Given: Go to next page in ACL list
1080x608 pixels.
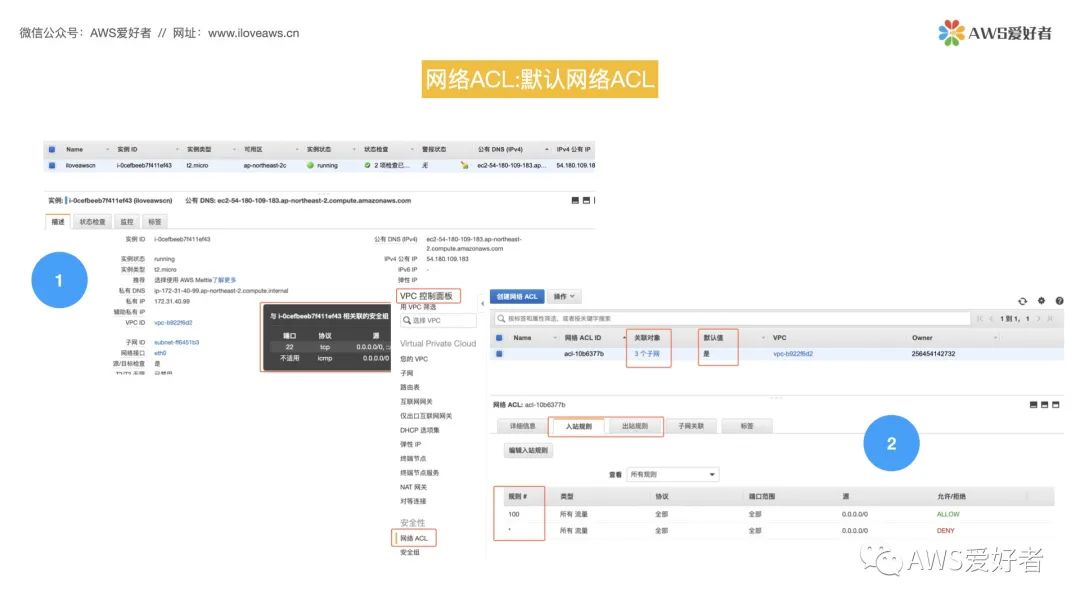Looking at the screenshot, I should pos(1039,319).
